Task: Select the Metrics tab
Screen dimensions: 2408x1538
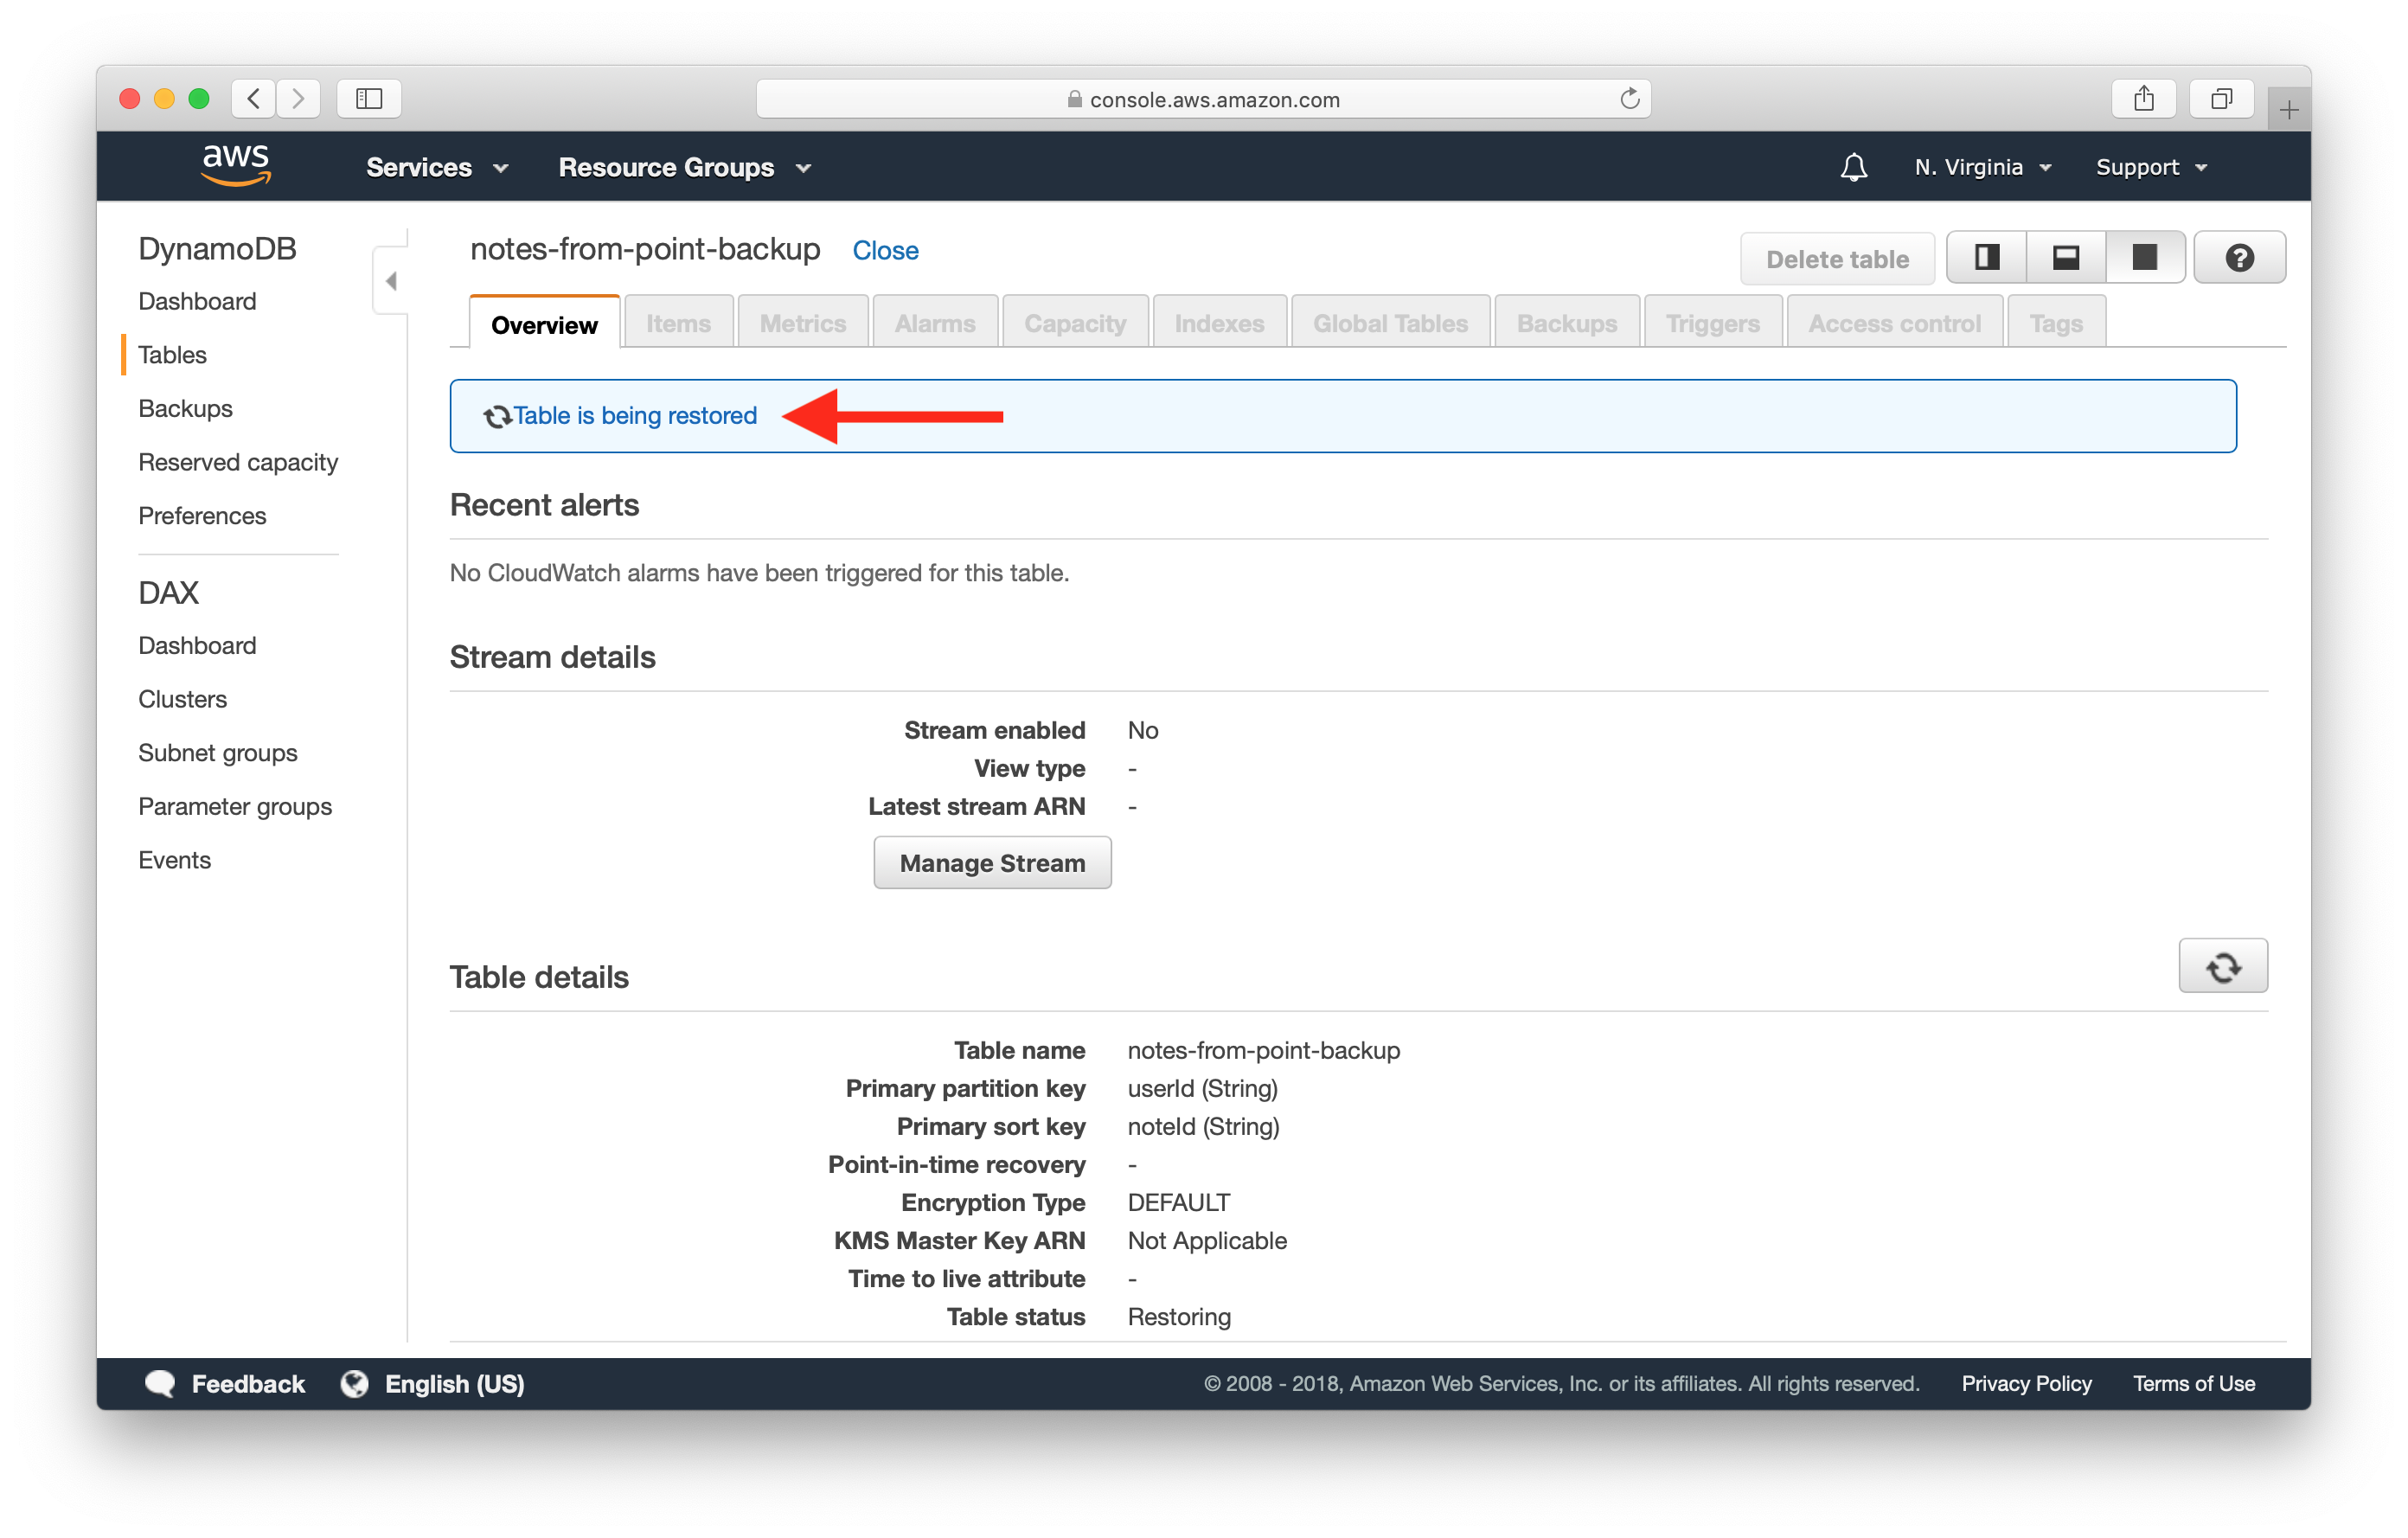Action: tap(802, 321)
